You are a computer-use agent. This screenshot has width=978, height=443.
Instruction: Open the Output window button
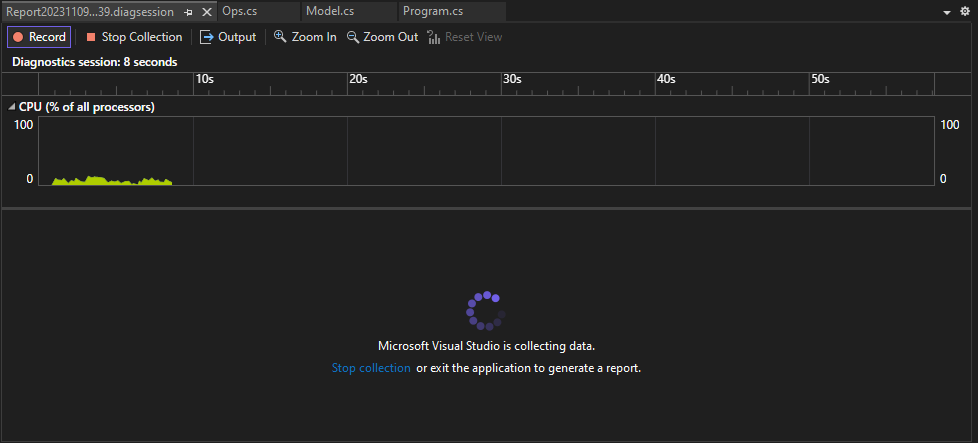228,37
